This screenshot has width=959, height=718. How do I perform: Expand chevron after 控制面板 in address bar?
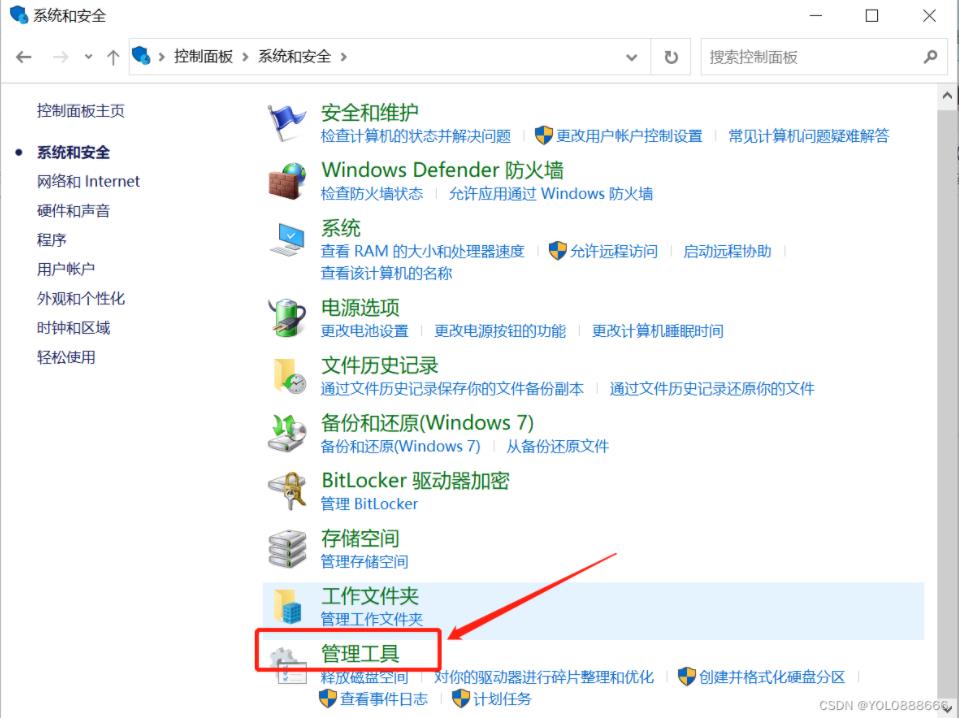(x=245, y=57)
